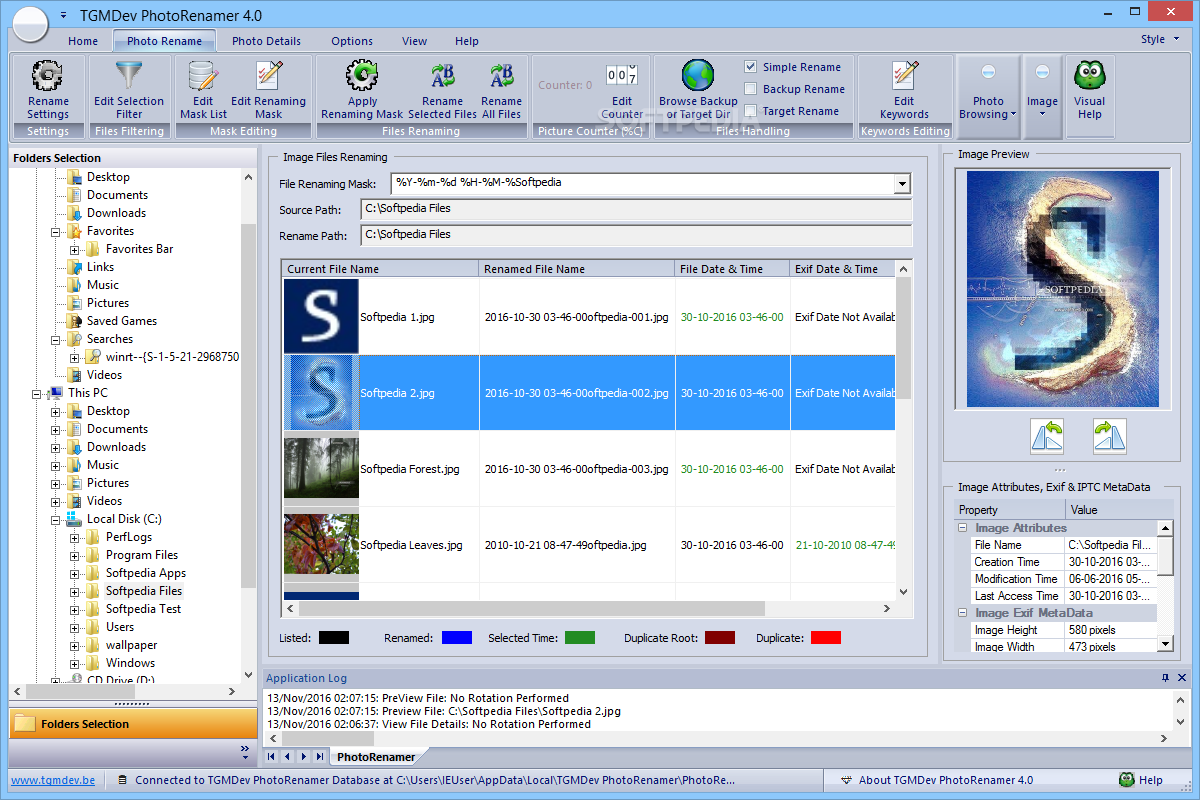Open the Options tab
The height and width of the screenshot is (800, 1200).
coord(352,41)
